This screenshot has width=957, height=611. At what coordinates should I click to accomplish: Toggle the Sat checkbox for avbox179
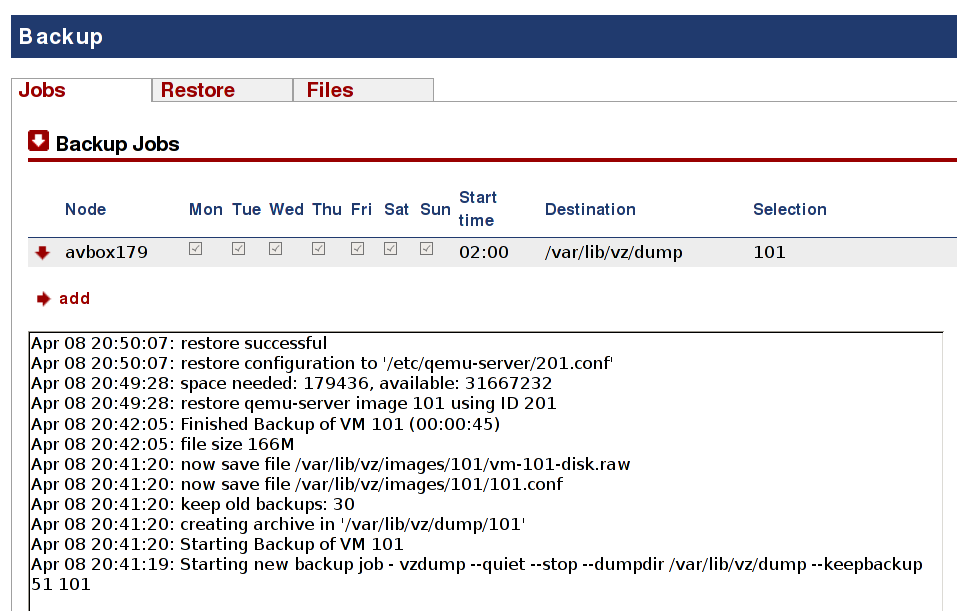click(391, 248)
